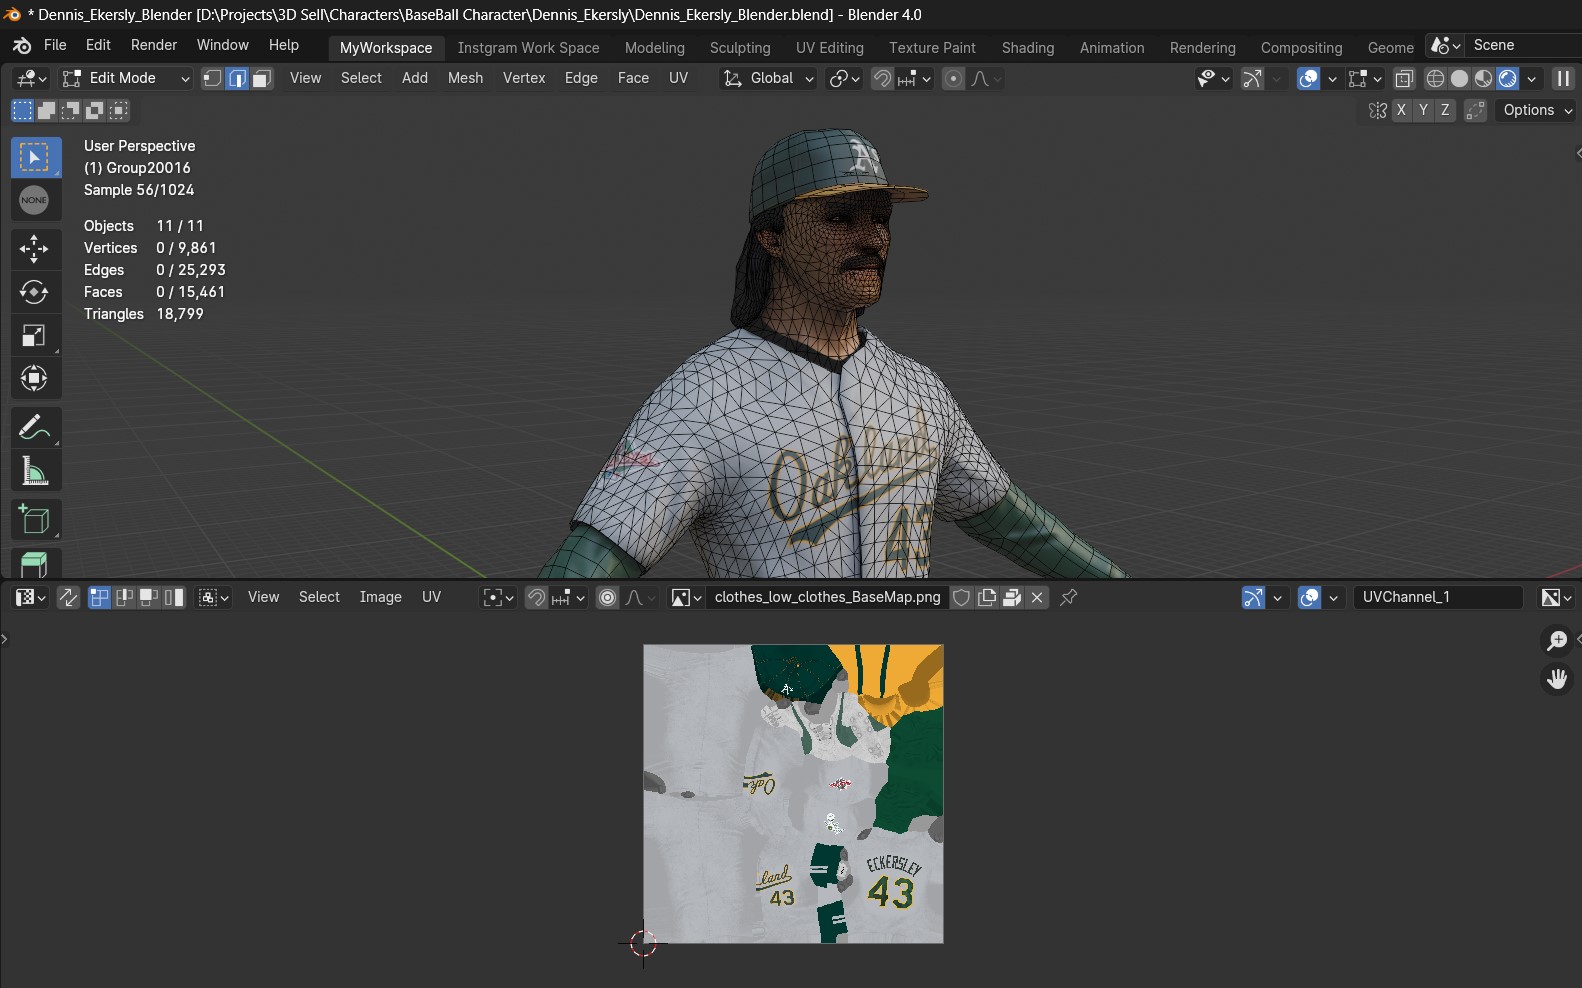This screenshot has width=1582, height=988.
Task: Toggle proportional editing in 3D viewport
Action: [954, 78]
